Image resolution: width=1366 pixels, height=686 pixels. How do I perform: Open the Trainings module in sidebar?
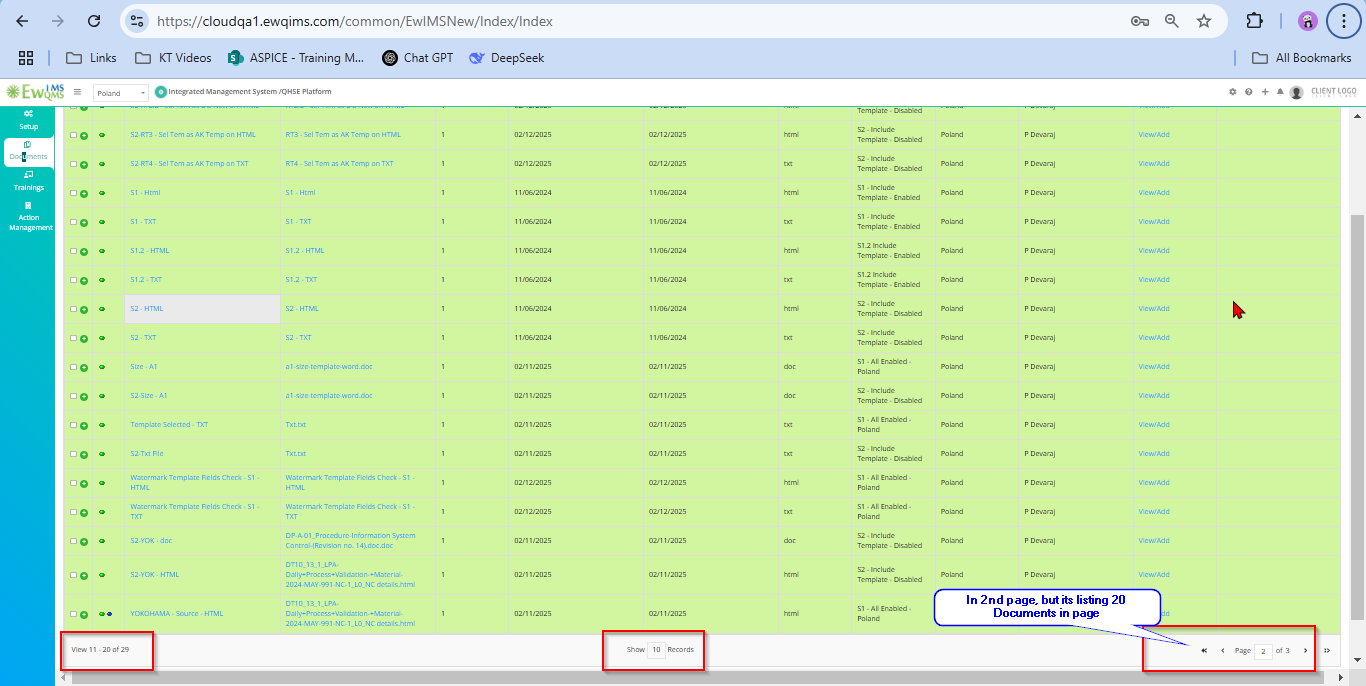click(29, 181)
